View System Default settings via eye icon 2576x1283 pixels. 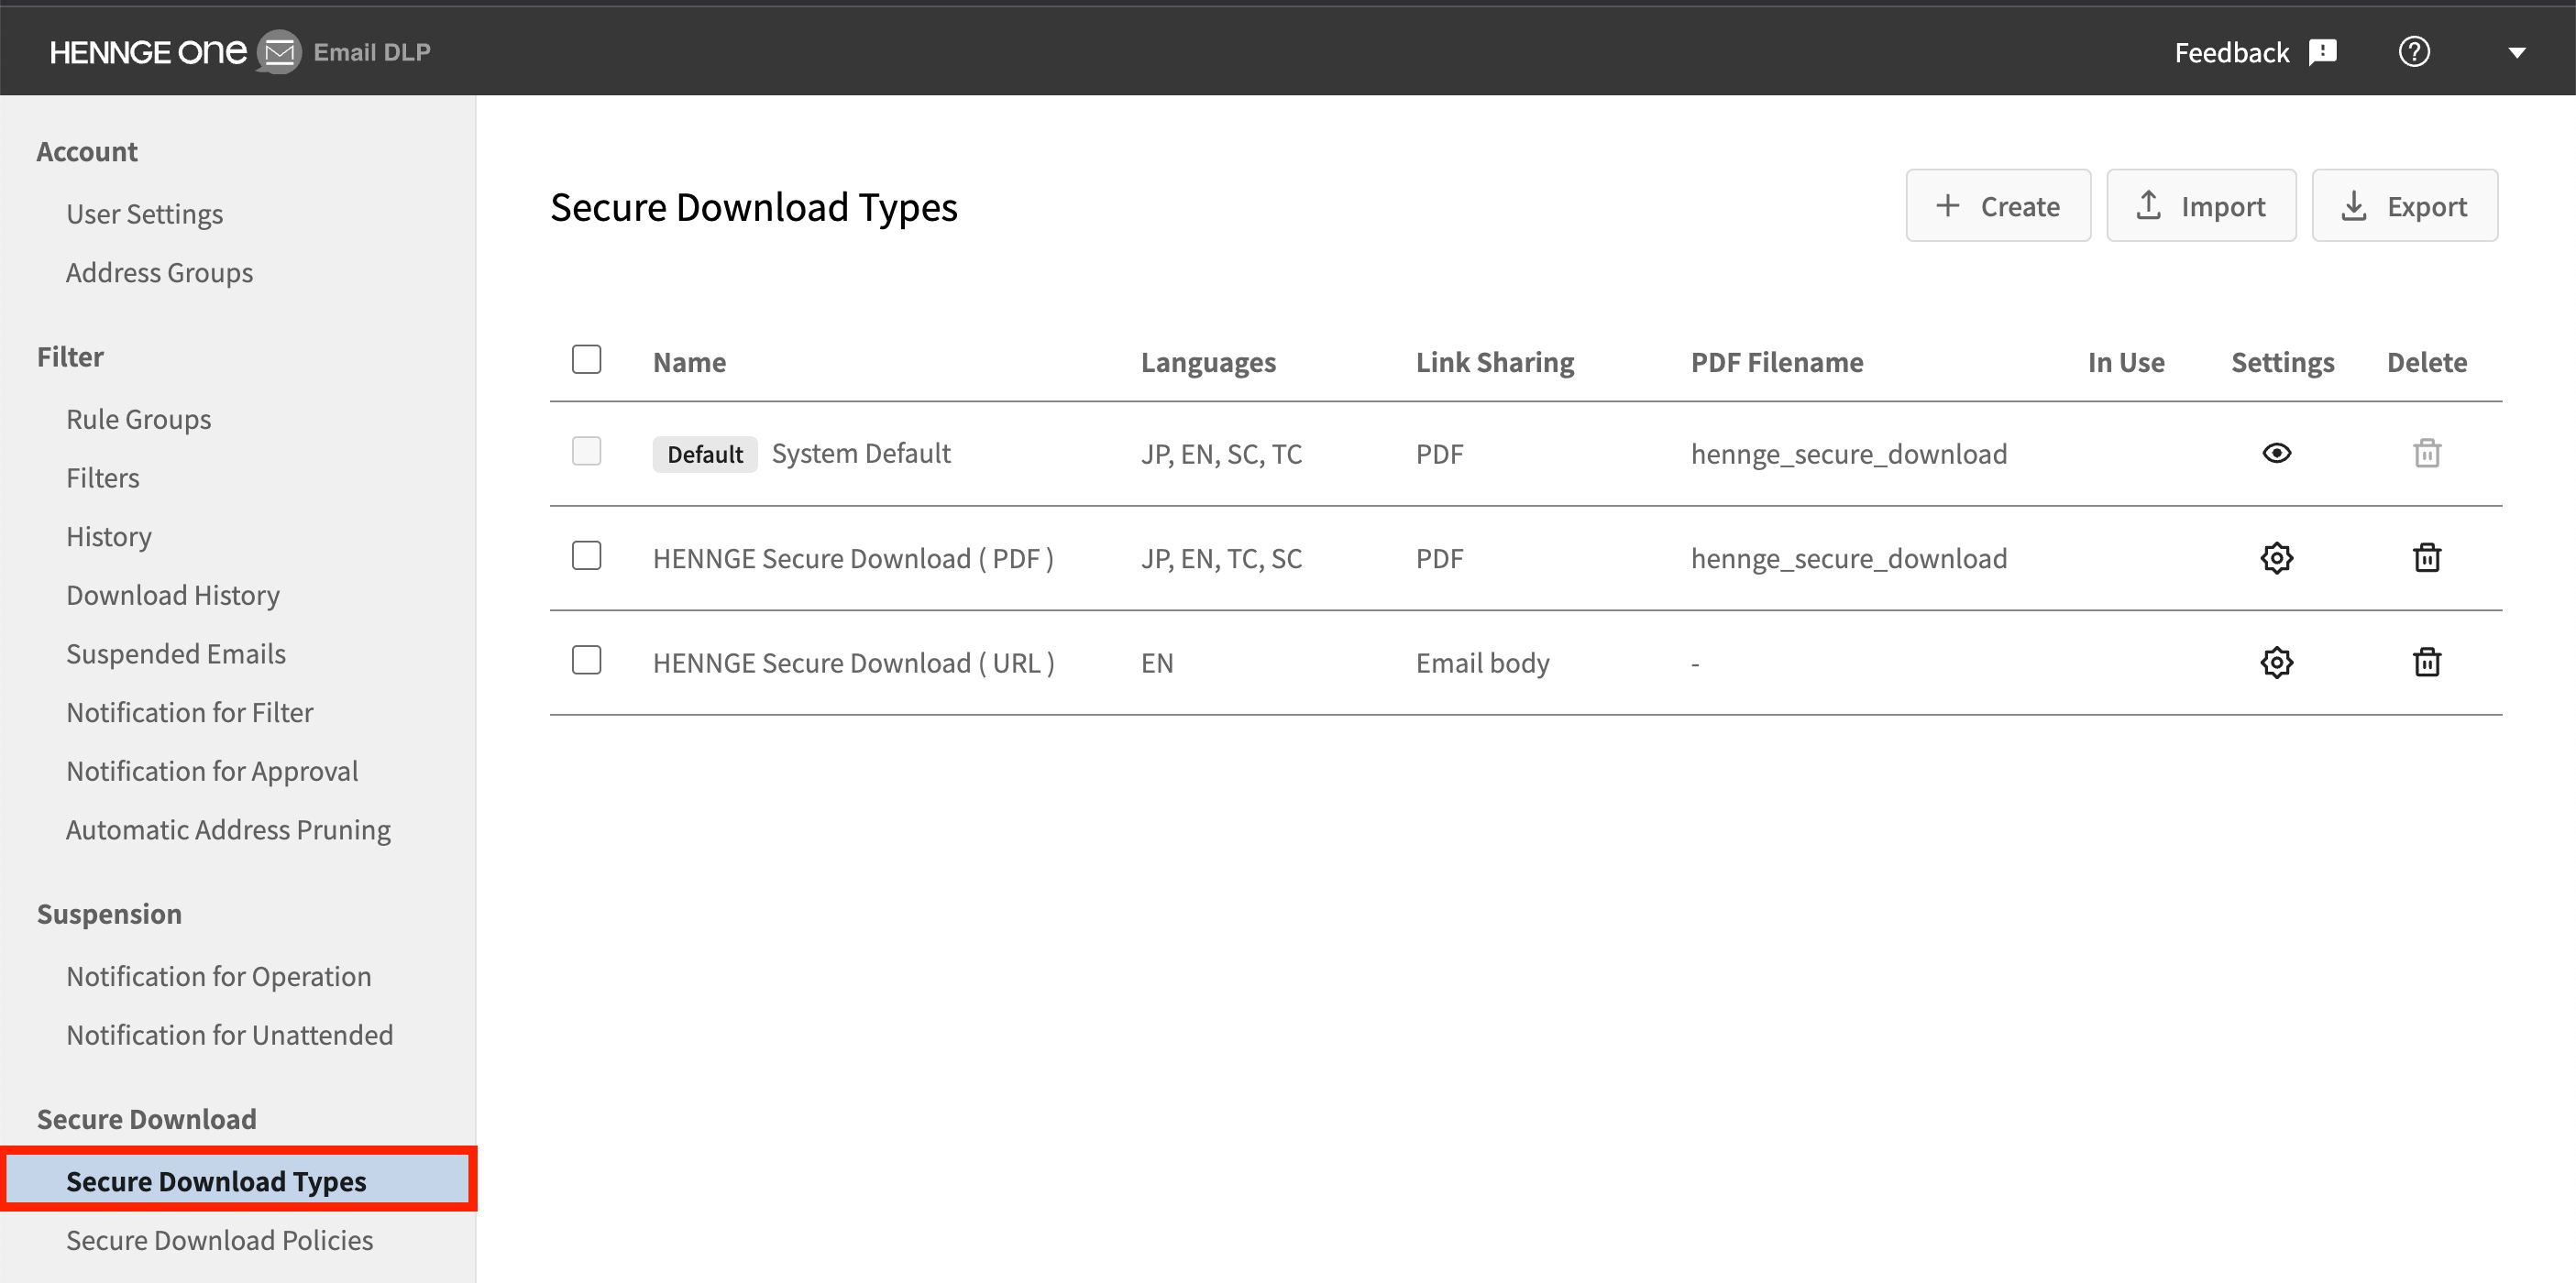pos(2276,453)
